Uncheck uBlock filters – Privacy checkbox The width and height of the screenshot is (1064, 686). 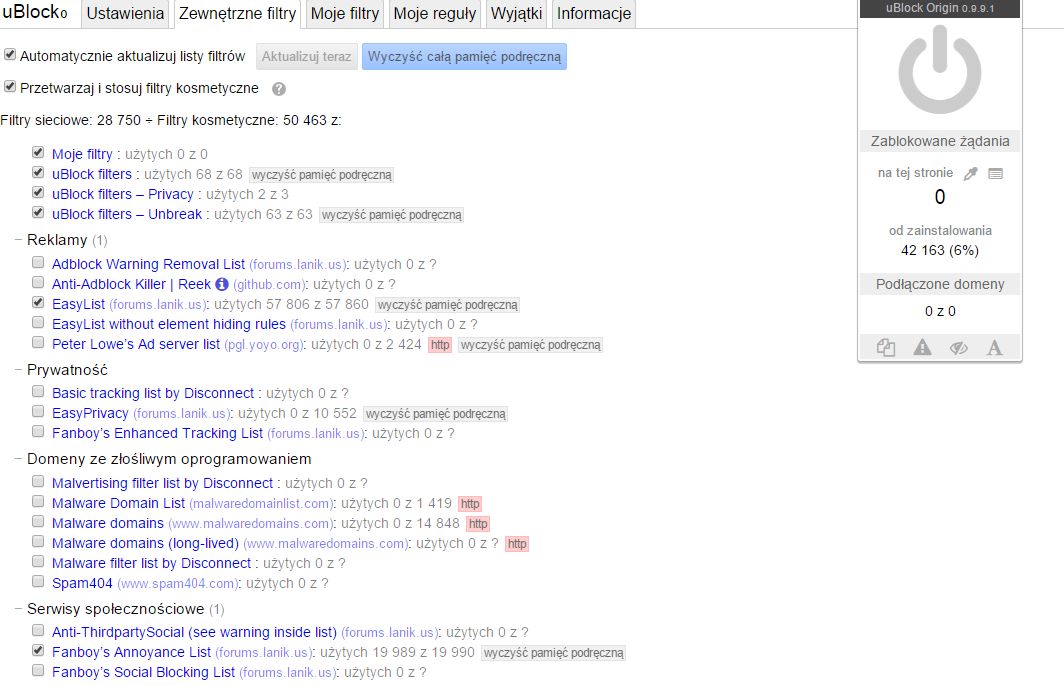(x=38, y=192)
